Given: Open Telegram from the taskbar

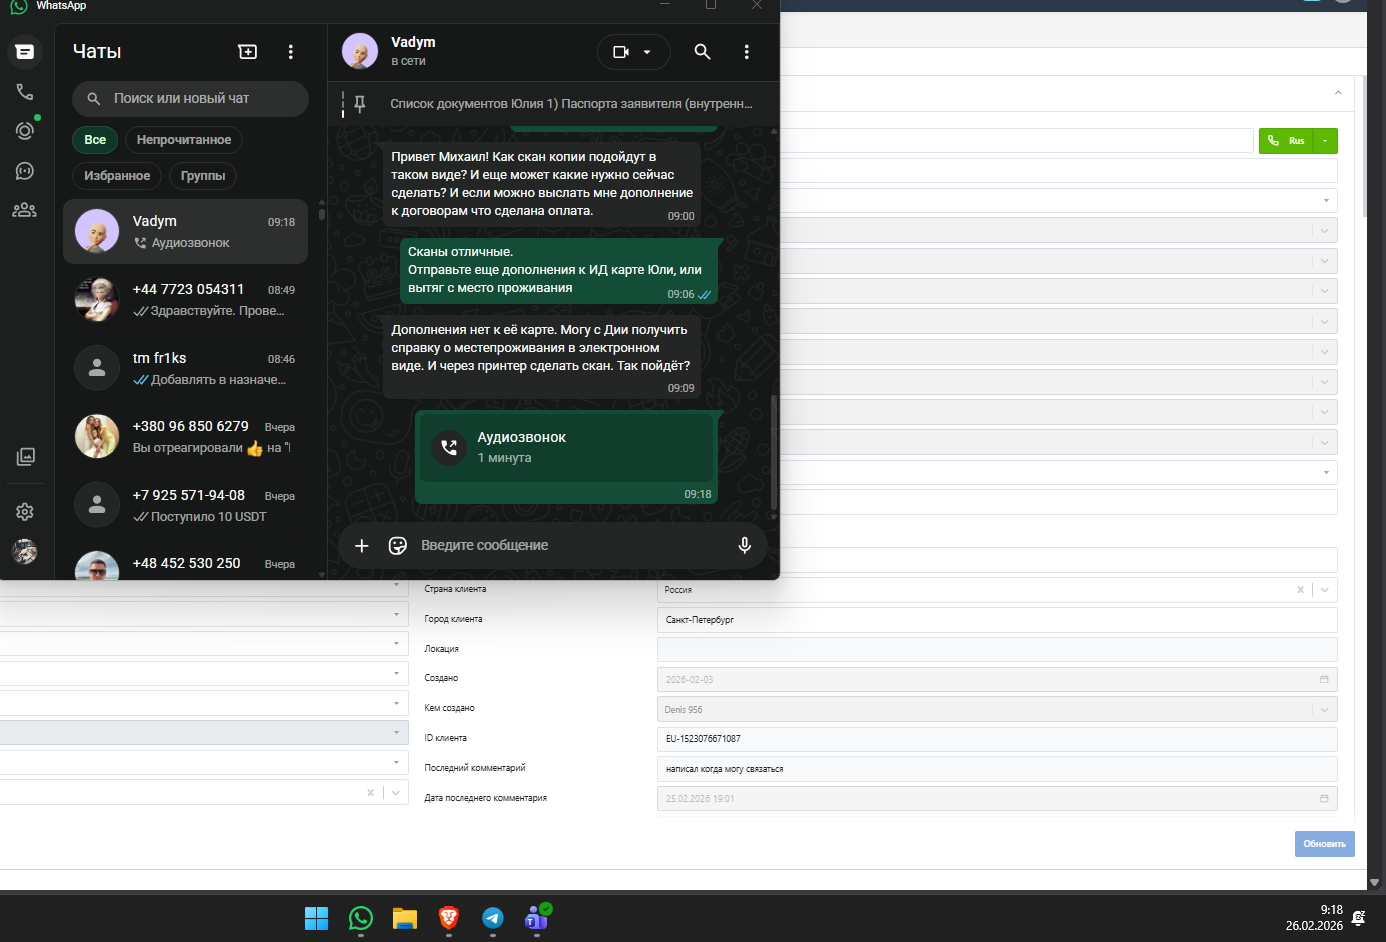Looking at the screenshot, I should click(x=493, y=918).
